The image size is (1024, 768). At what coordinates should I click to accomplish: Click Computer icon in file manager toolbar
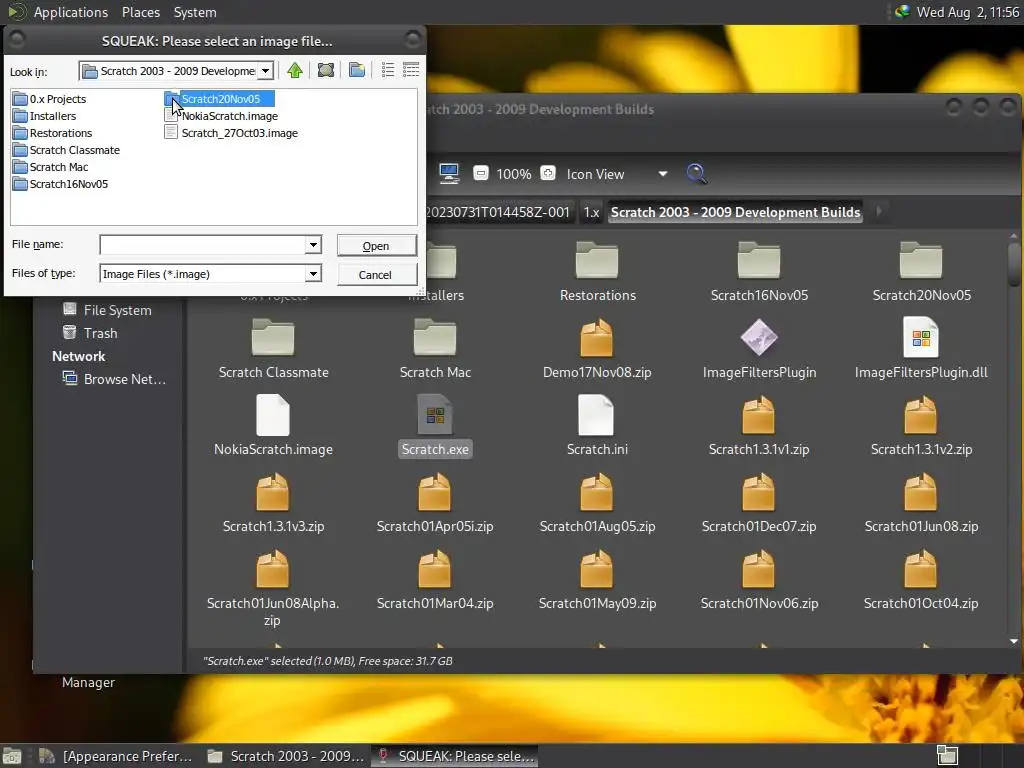449,174
